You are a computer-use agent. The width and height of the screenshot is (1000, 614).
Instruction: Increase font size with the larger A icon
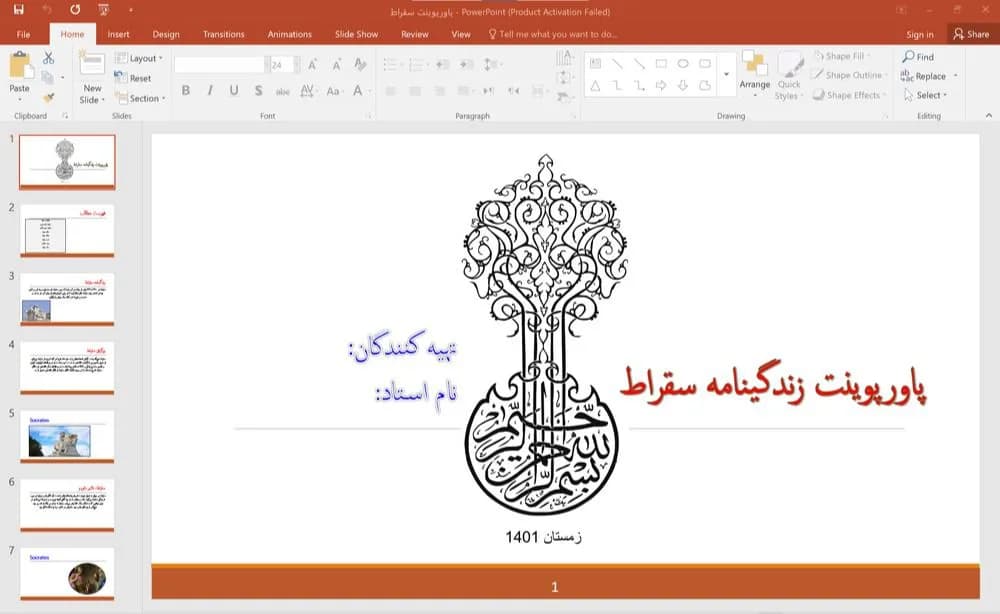[x=312, y=64]
